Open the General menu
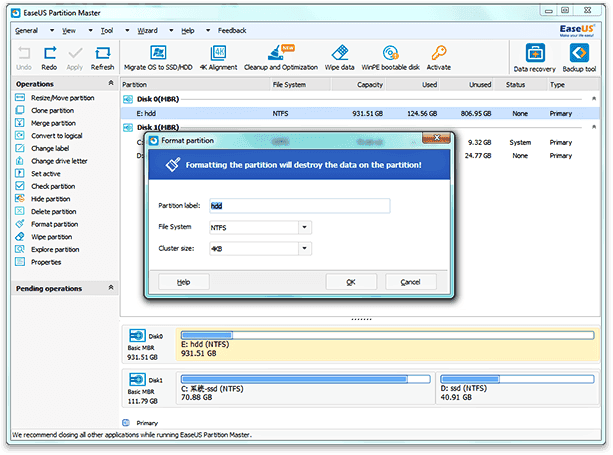Image resolution: width=613 pixels, height=455 pixels. (x=27, y=30)
